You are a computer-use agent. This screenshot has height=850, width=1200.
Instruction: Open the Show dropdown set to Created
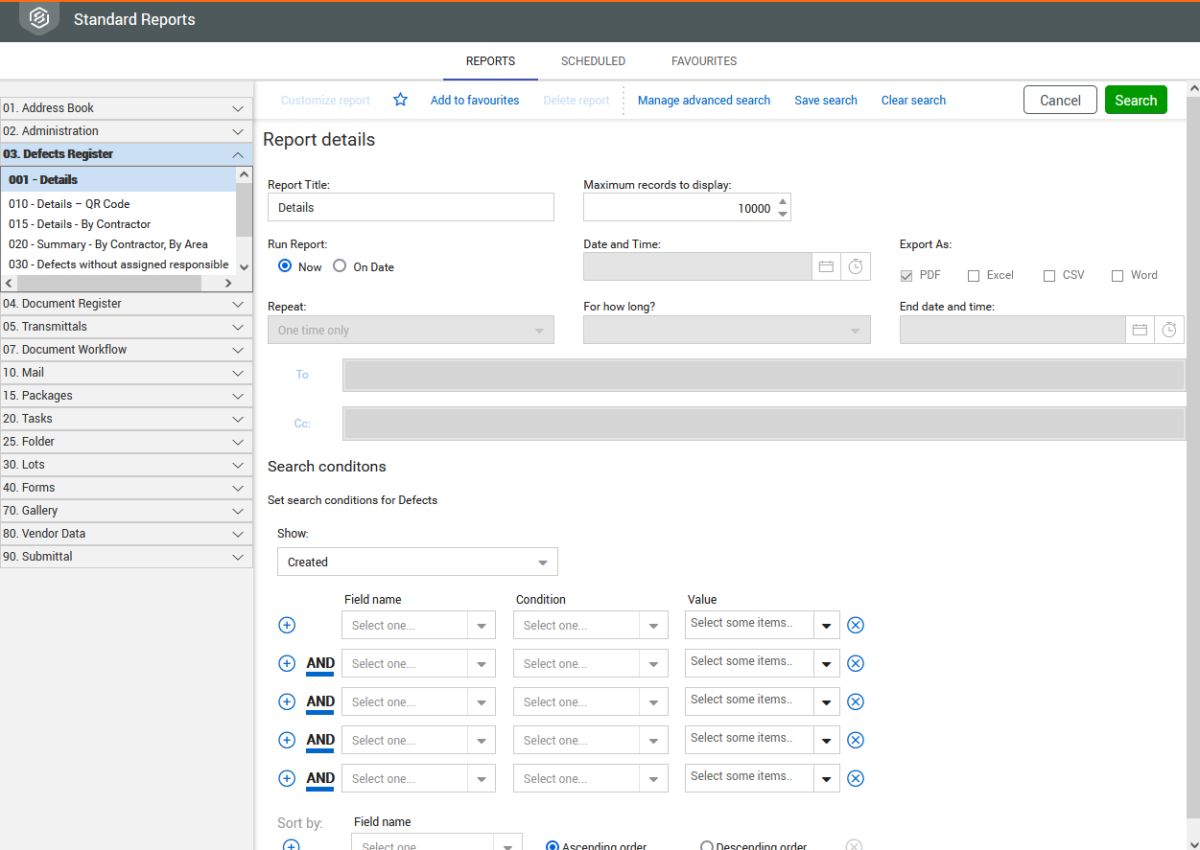417,562
